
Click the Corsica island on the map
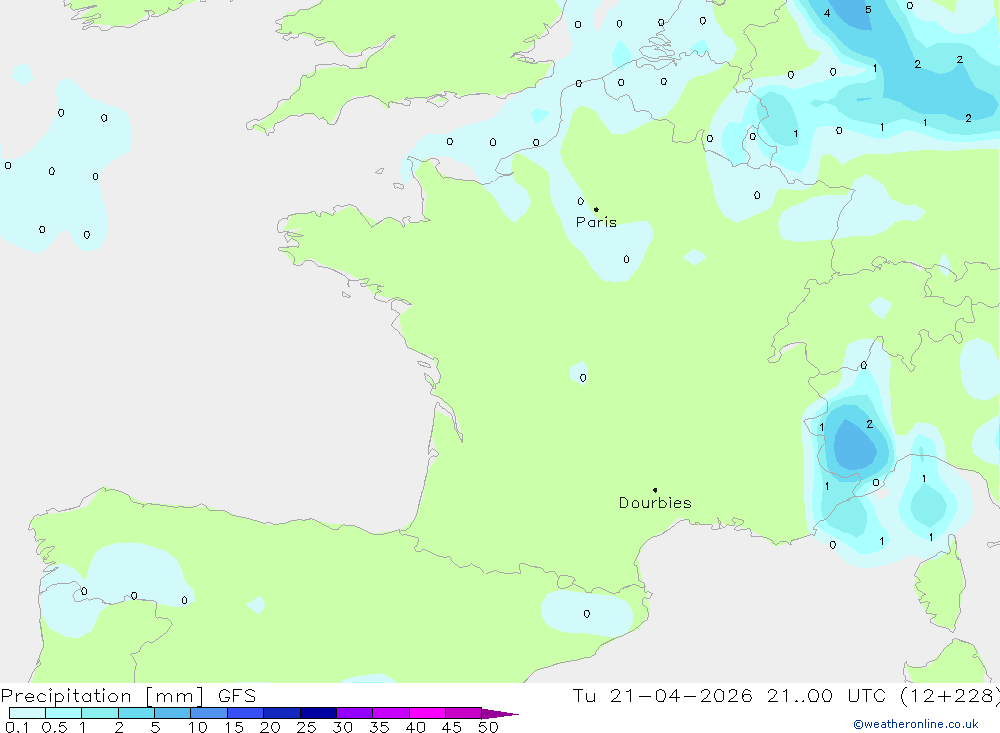click(943, 584)
